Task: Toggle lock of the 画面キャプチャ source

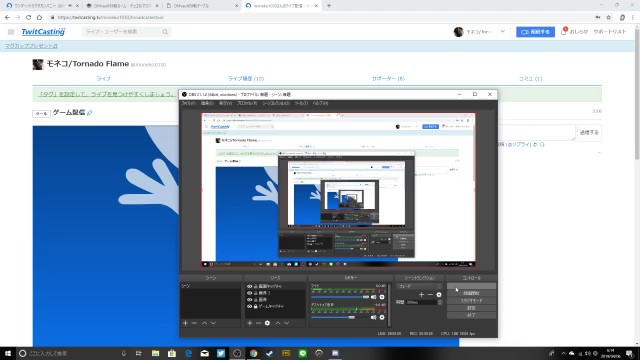Action: coord(256,287)
